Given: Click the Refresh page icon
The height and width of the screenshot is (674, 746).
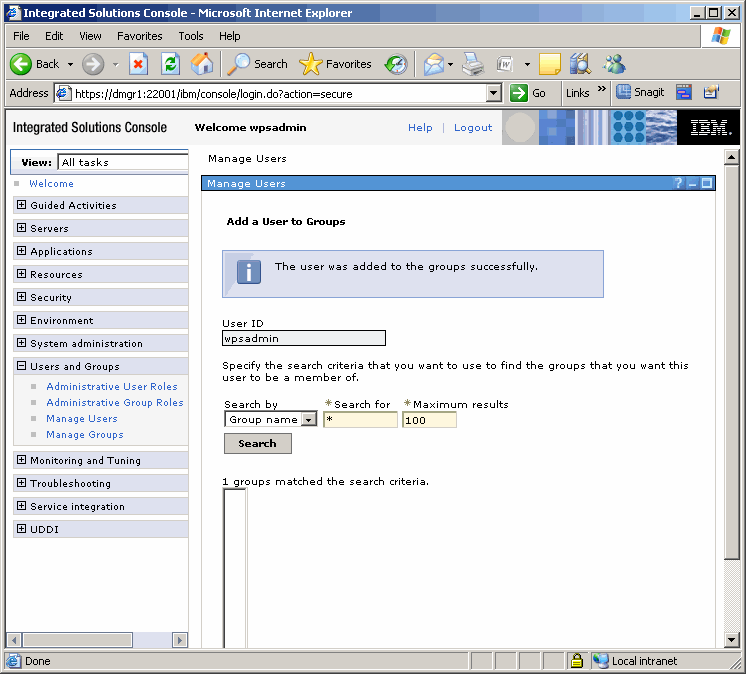Looking at the screenshot, I should [171, 64].
